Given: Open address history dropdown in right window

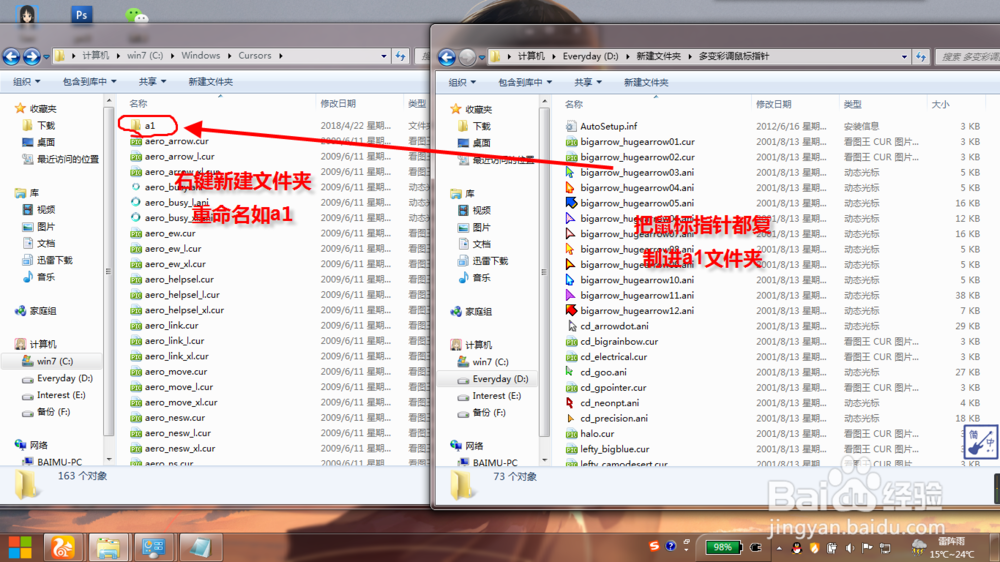Looking at the screenshot, I should (904, 57).
